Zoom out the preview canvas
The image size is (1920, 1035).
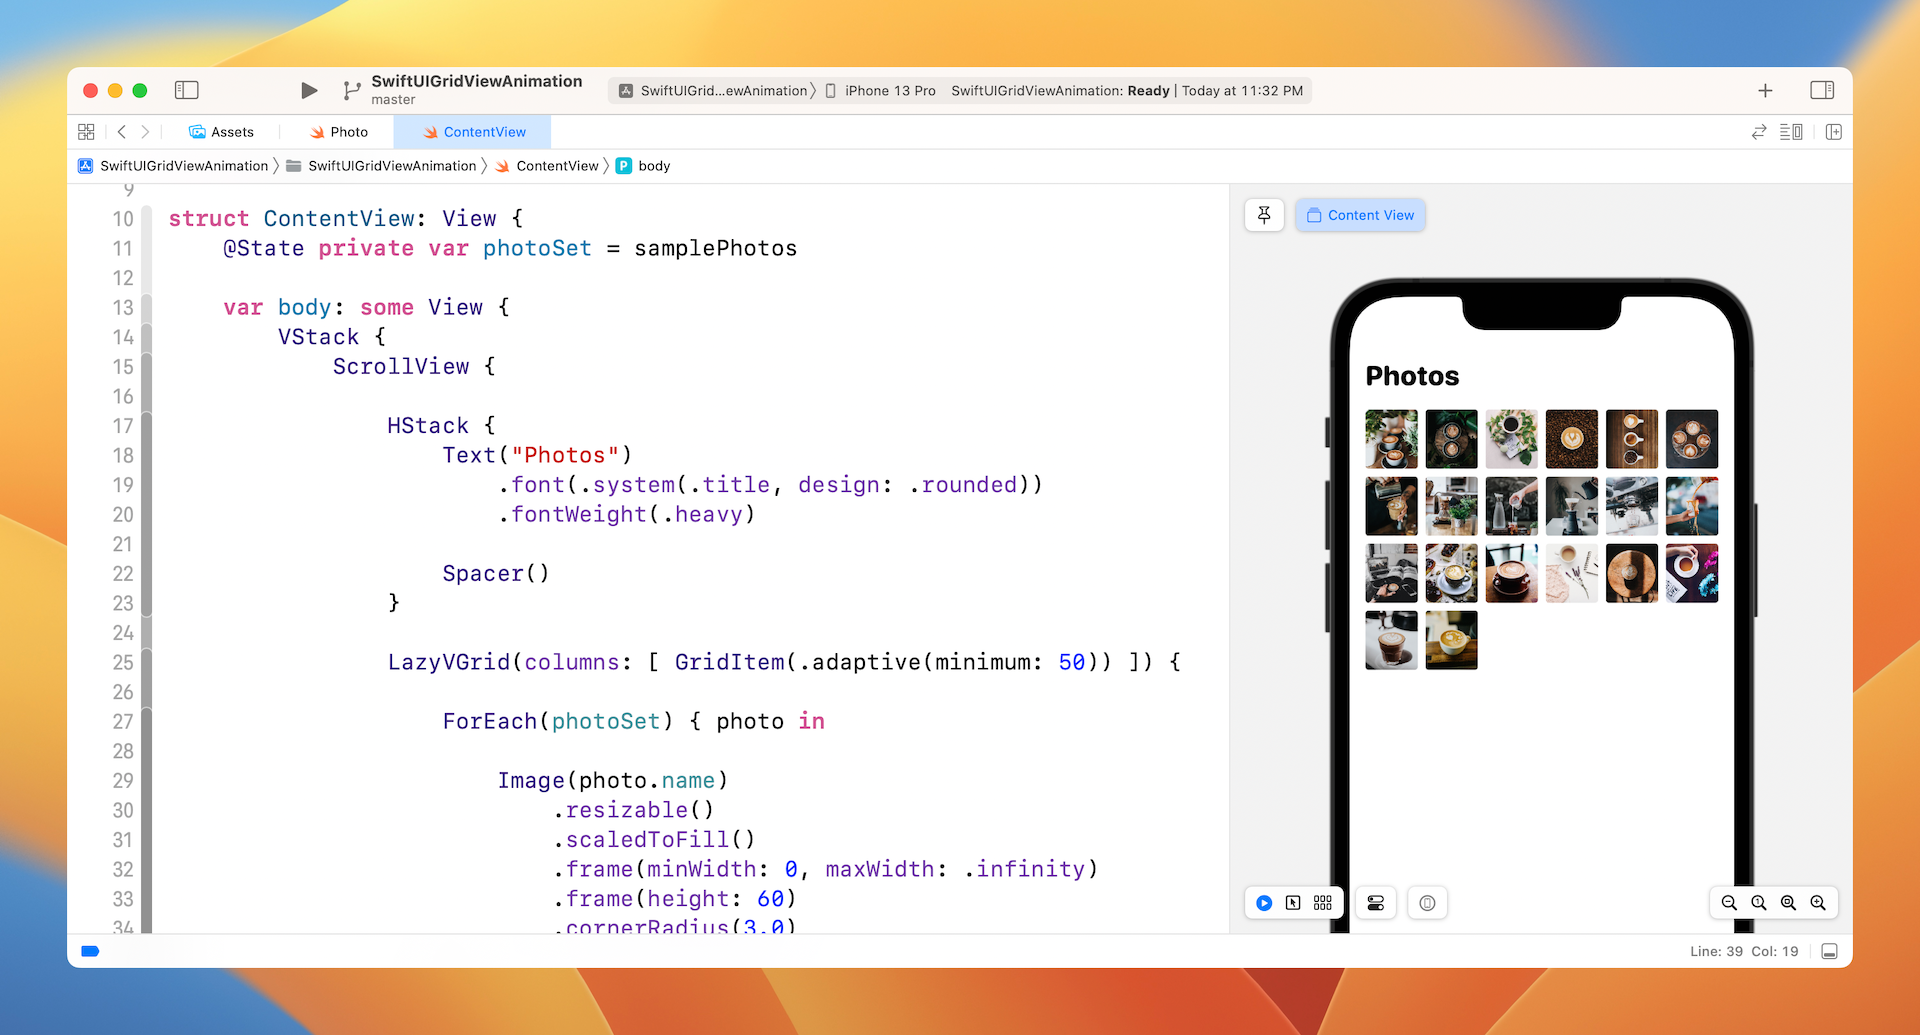coord(1729,903)
